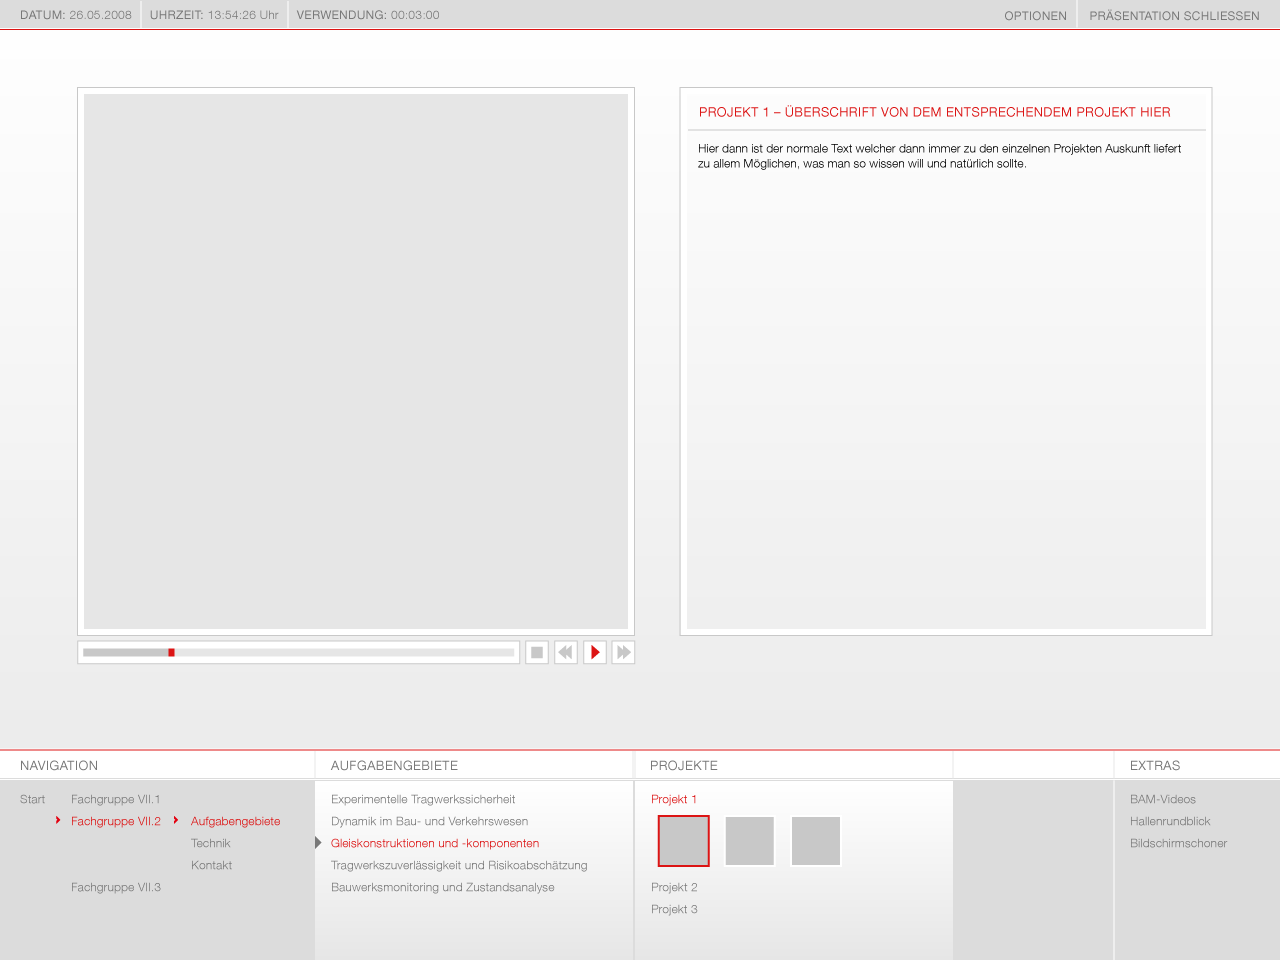
Task: Expand Projekt 2 in the projects list
Action: click(674, 887)
